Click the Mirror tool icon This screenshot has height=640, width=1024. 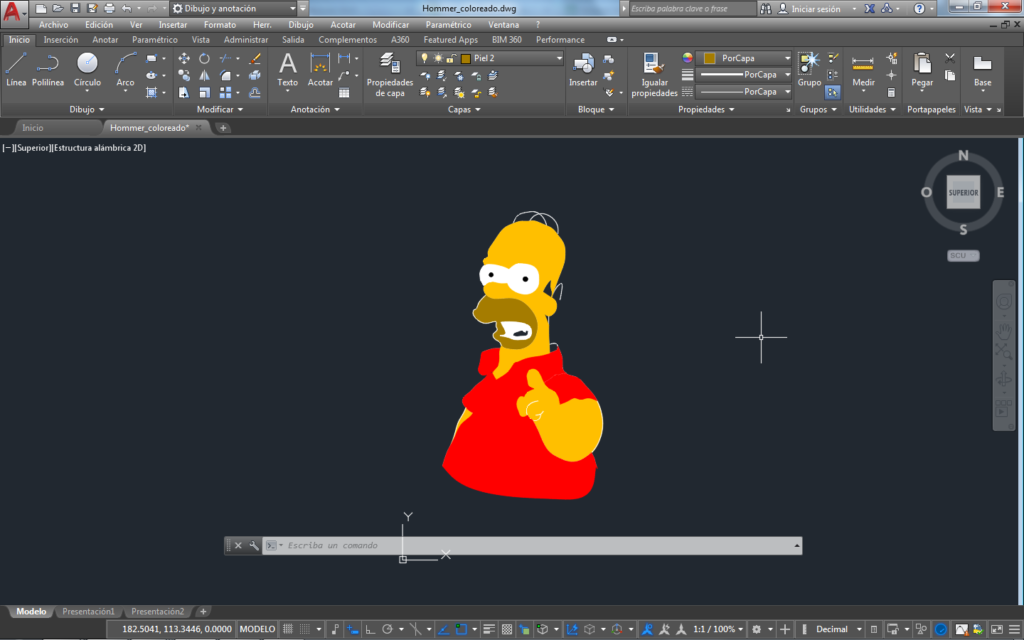click(204, 75)
